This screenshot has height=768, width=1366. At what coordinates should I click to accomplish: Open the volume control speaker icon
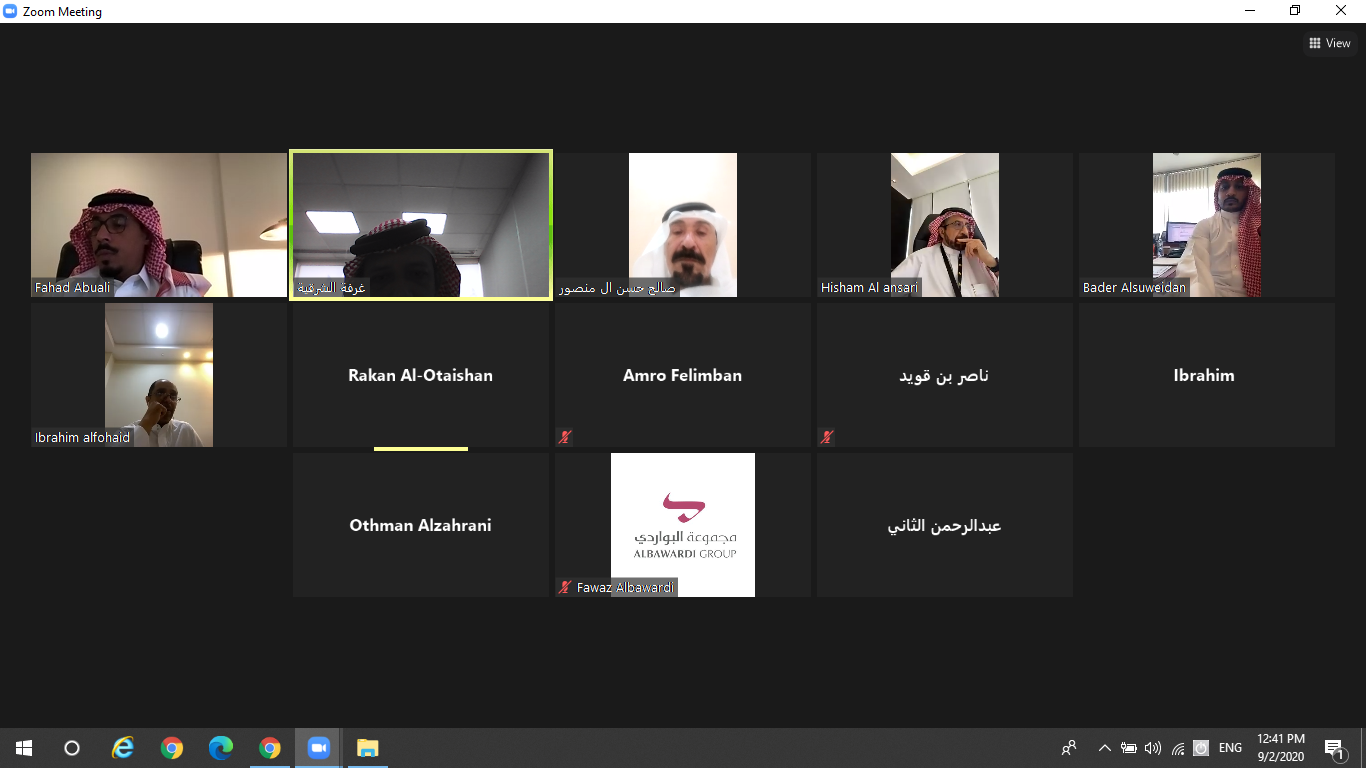click(1153, 748)
